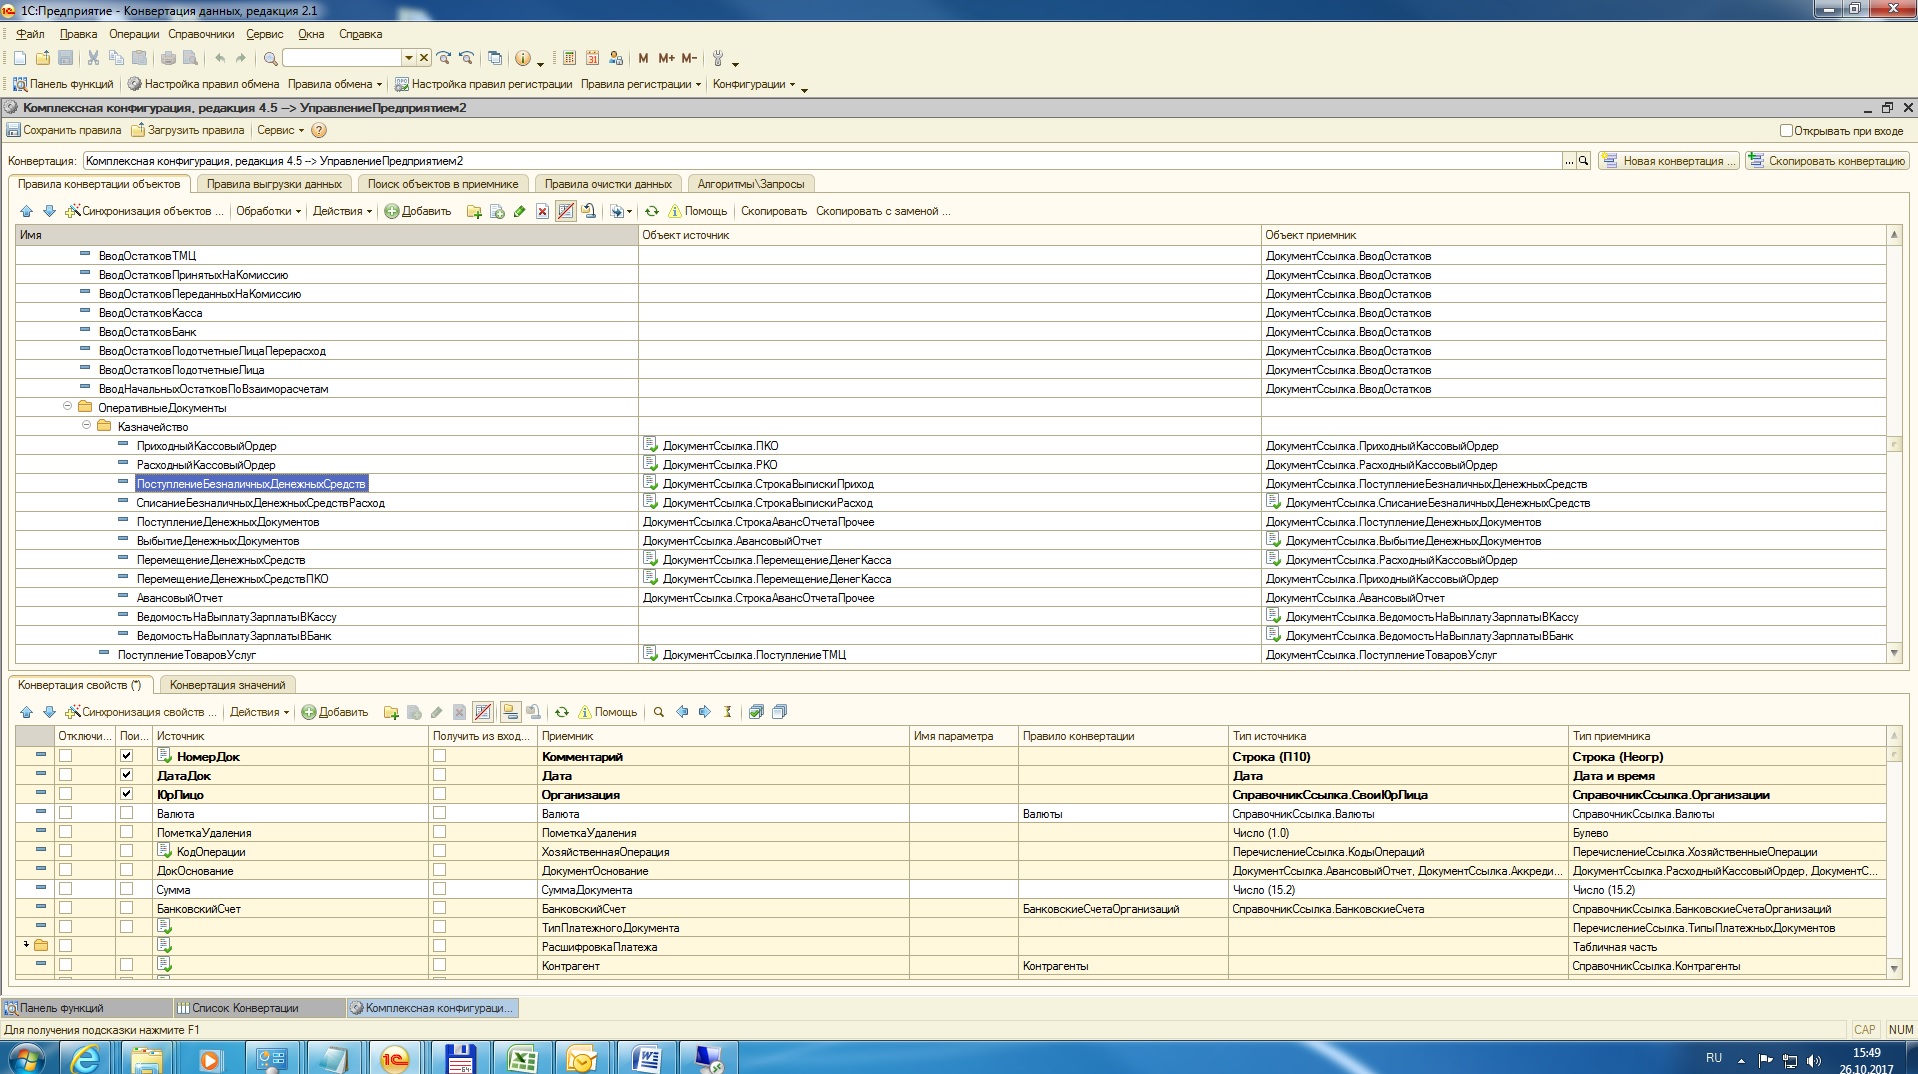The image size is (1918, 1074).
Task: Switch to Конвертация значений tab
Action: (227, 685)
